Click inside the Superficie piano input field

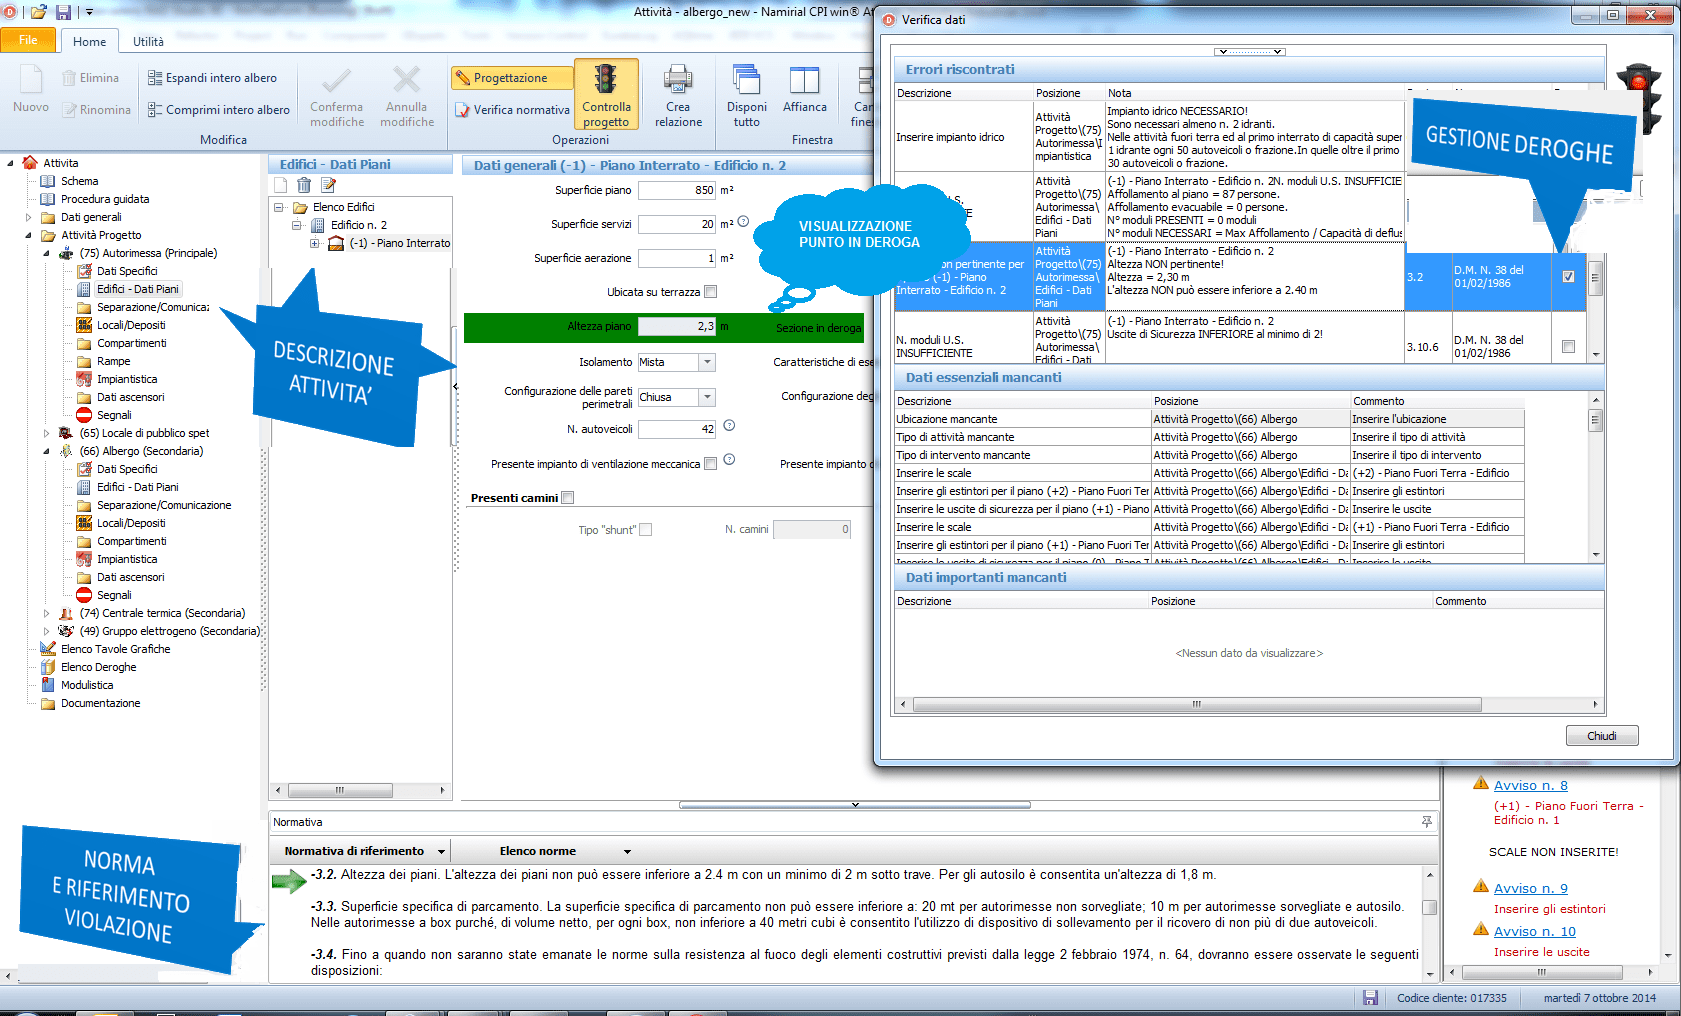(678, 190)
